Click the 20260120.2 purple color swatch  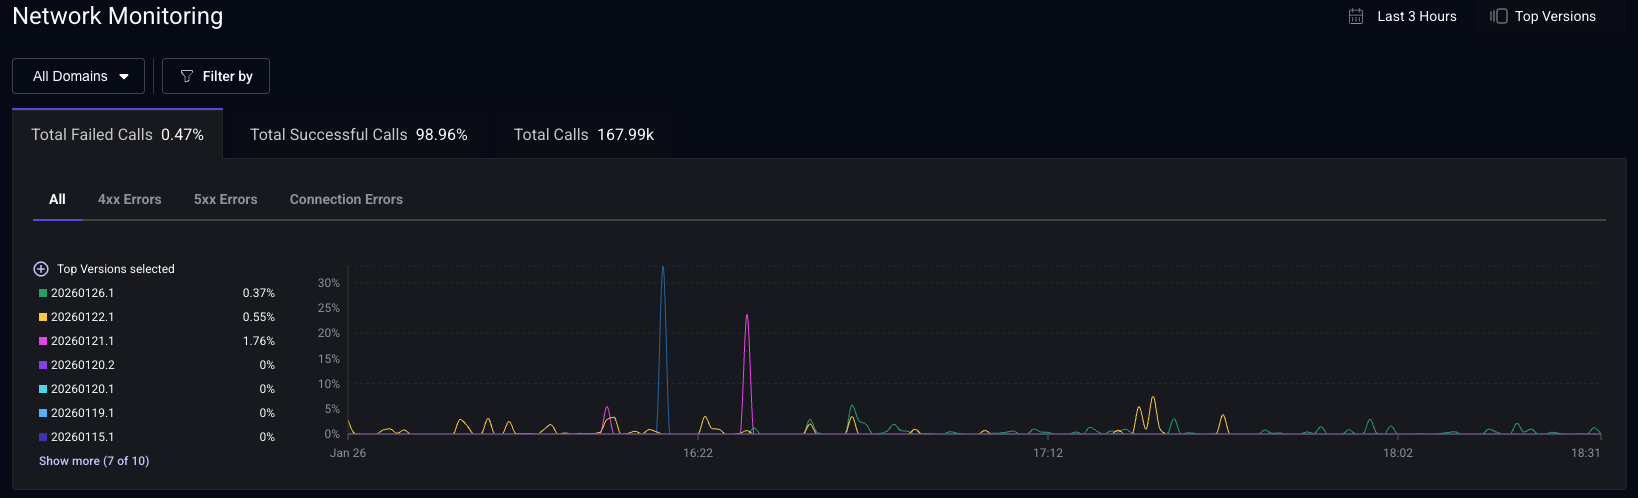pyautogui.click(x=43, y=365)
